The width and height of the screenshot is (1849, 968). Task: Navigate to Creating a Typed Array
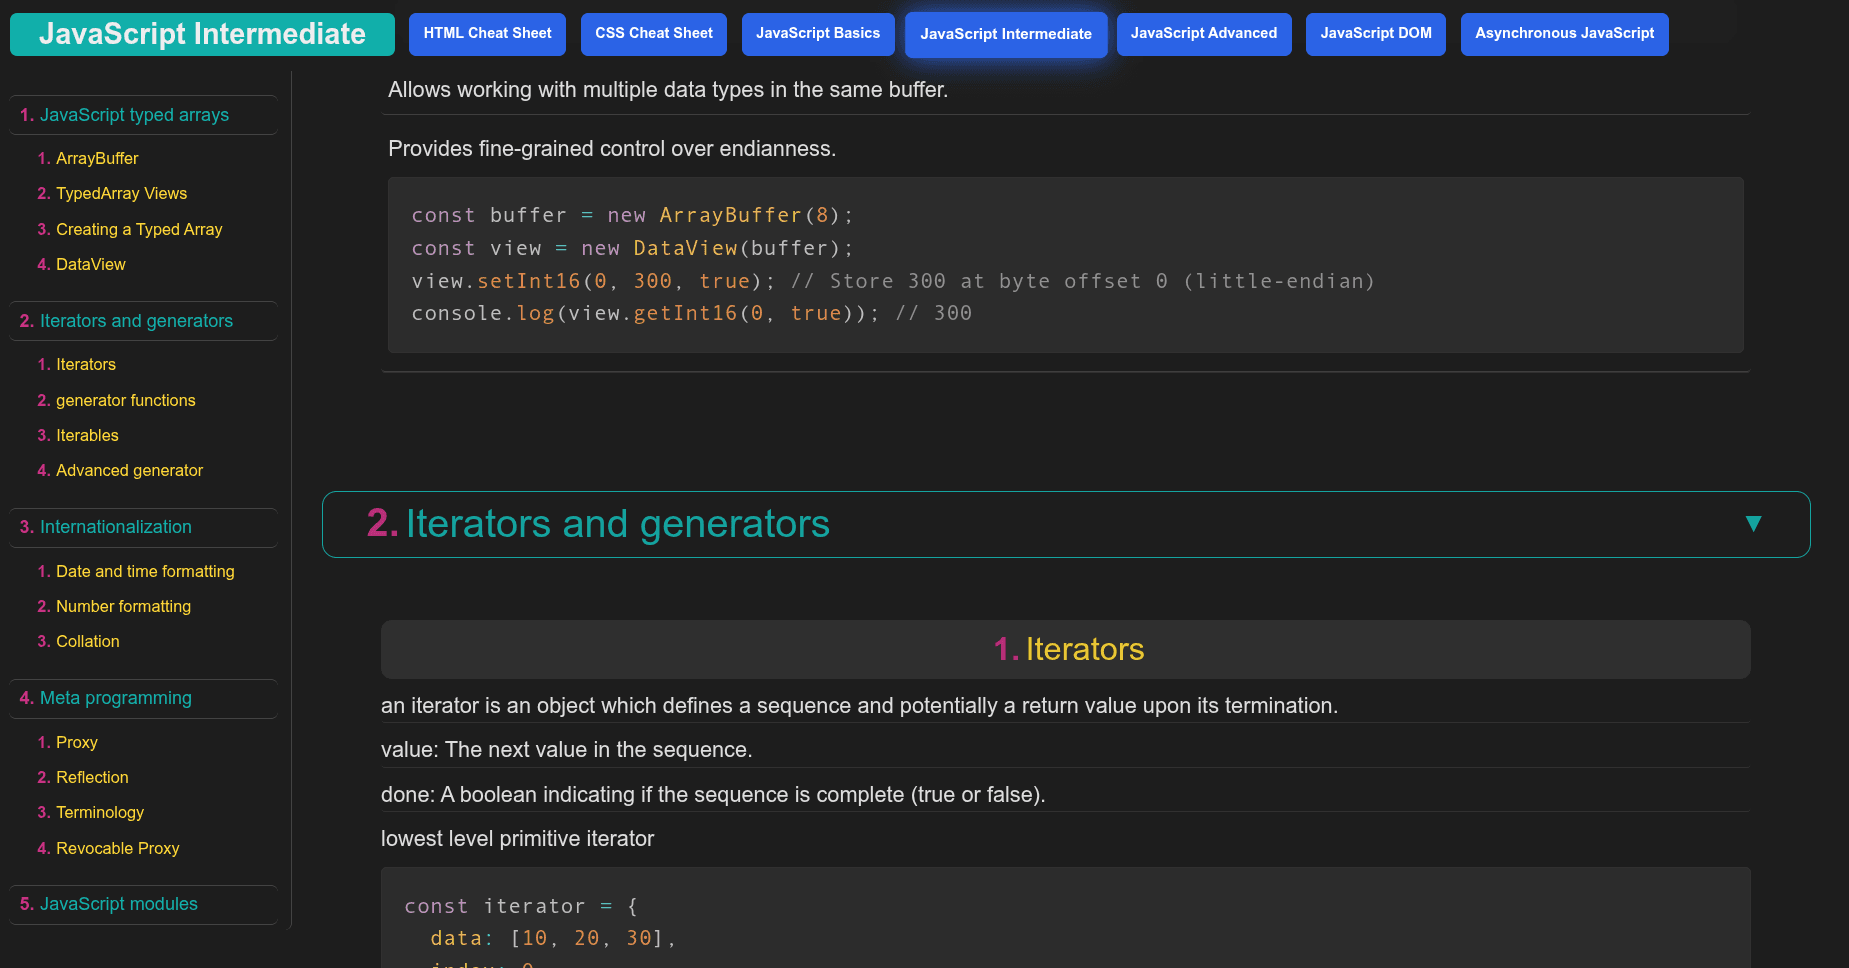139,229
